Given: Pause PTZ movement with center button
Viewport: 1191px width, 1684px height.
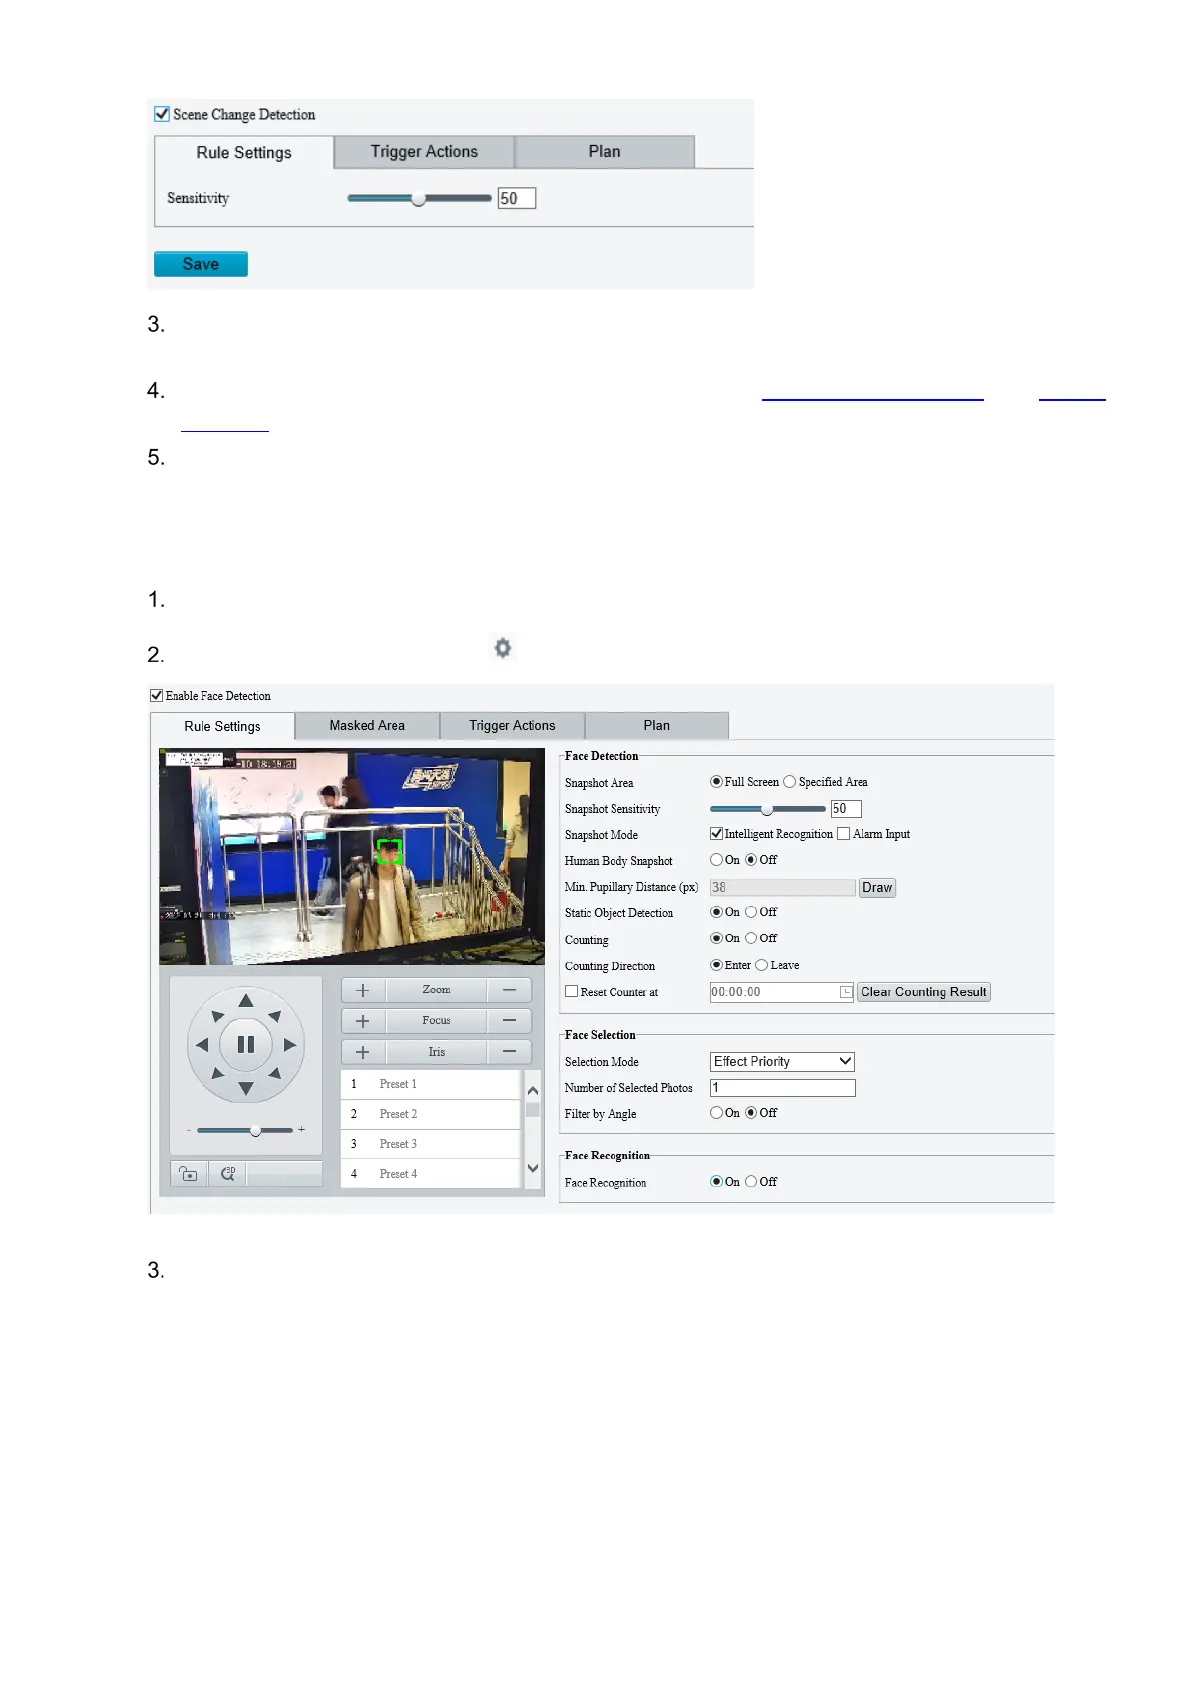Looking at the screenshot, I should [246, 1045].
